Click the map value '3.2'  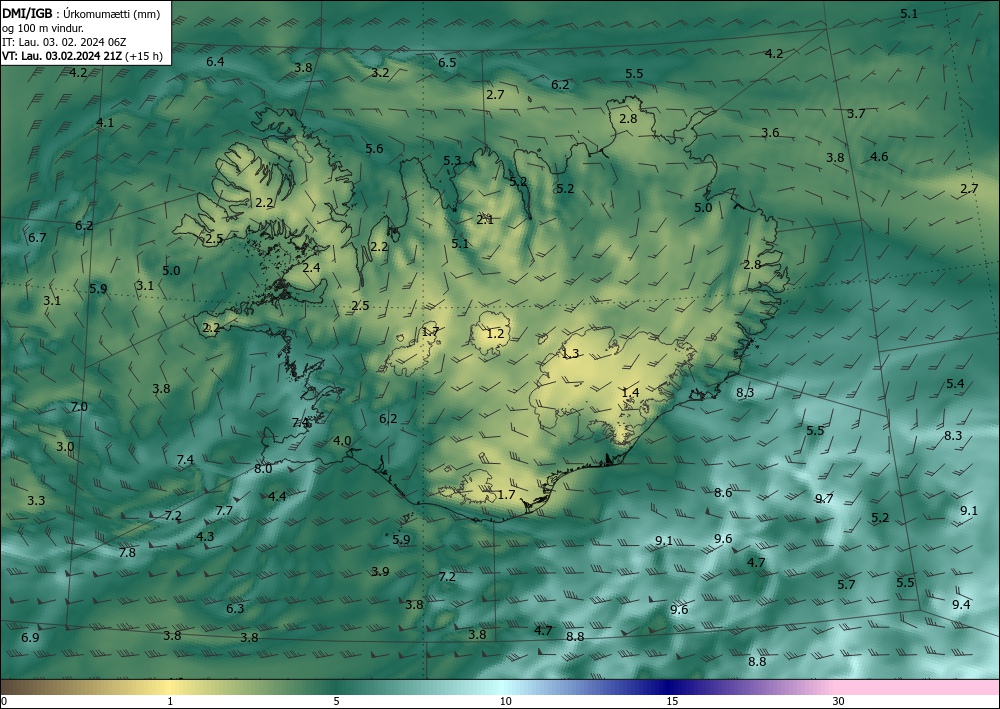pyautogui.click(x=380, y=73)
